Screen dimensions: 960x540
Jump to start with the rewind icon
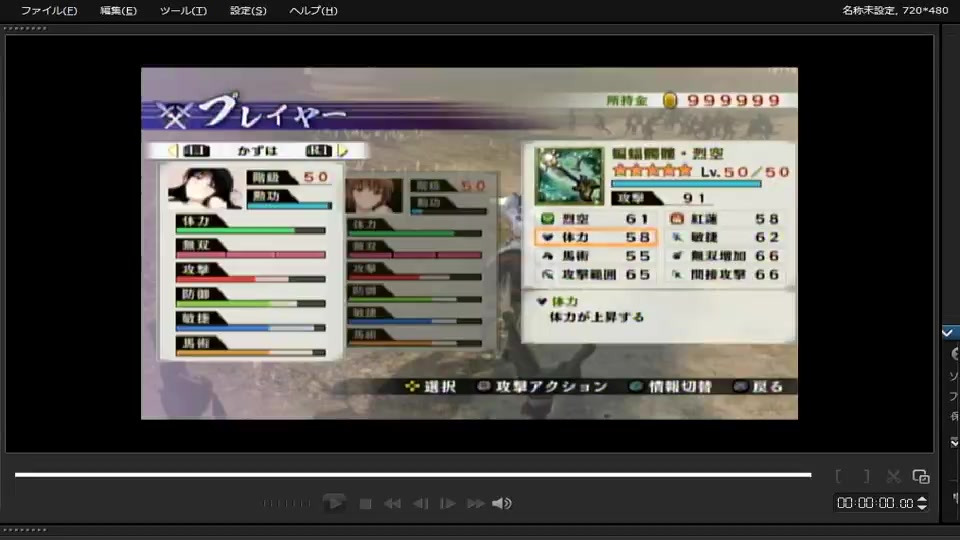tap(392, 503)
